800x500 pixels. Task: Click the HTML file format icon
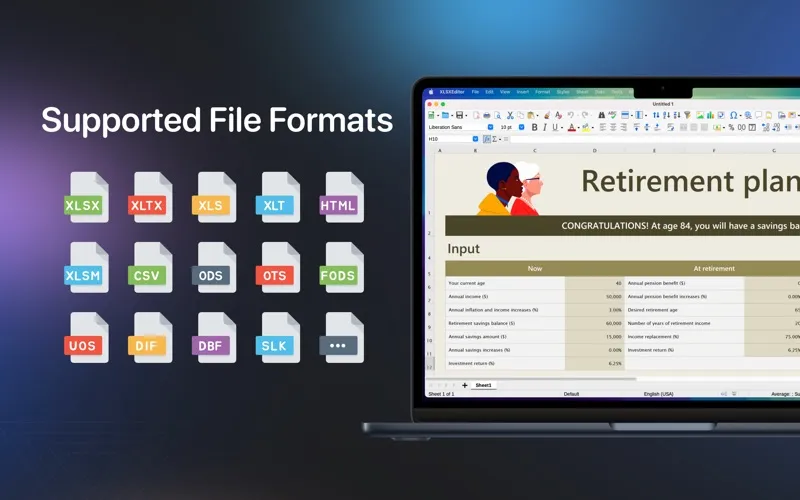(341, 197)
